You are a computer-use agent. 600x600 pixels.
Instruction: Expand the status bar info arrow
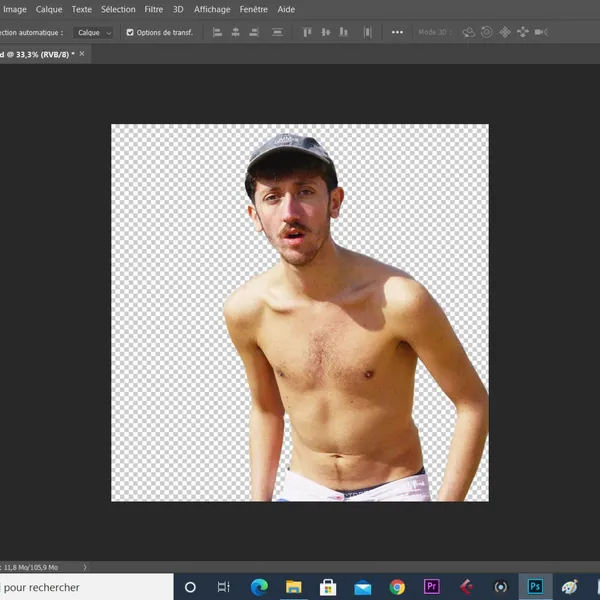point(85,567)
